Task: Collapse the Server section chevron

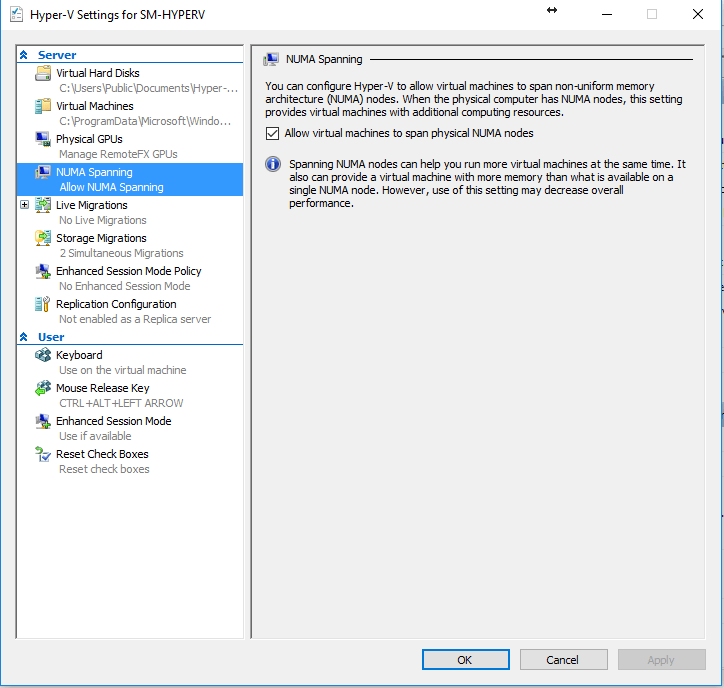Action: point(24,55)
